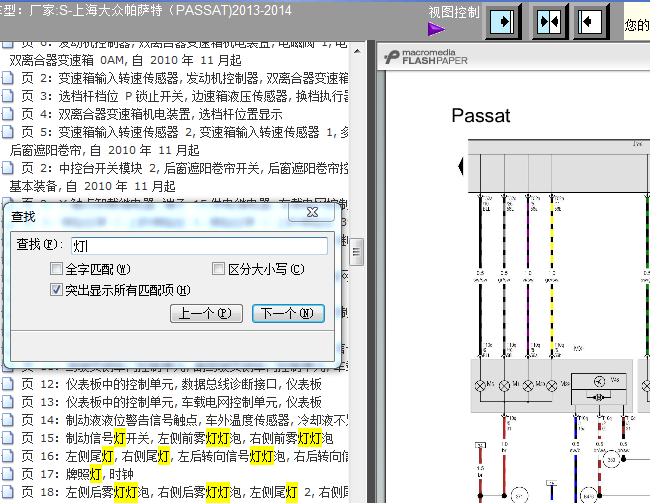Click page icon beside 页 4 entry
The height and width of the screenshot is (503, 650).
click(8, 114)
